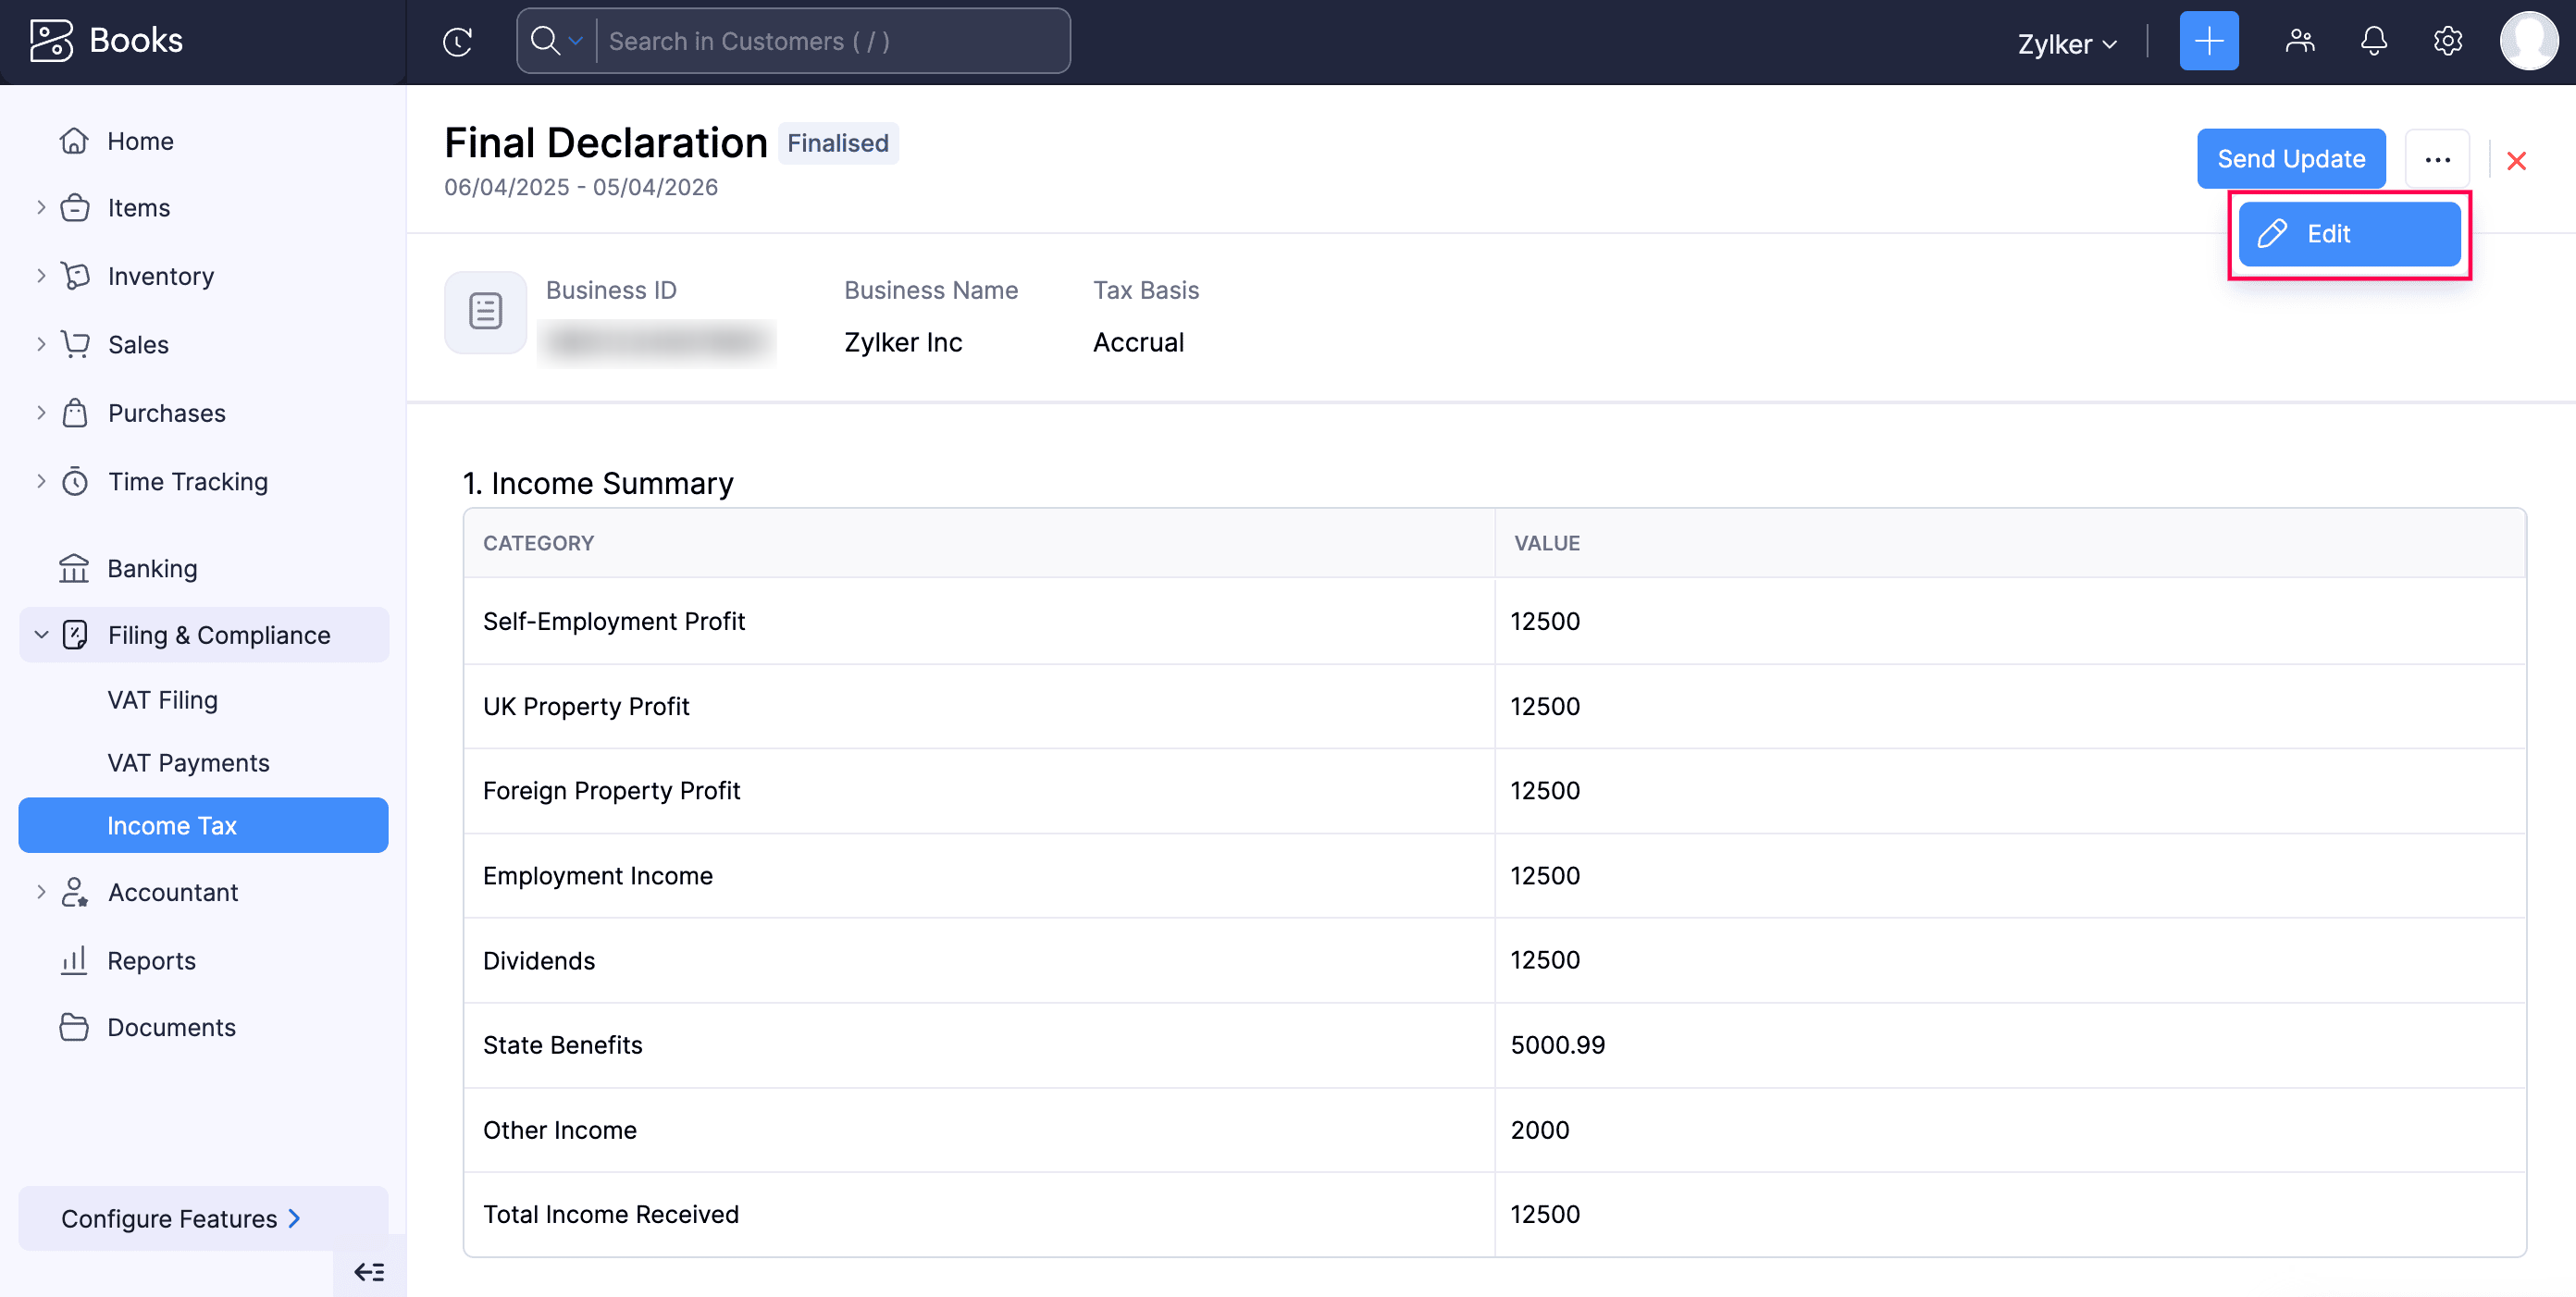Select Edit from the dropdown menu
This screenshot has height=1297, width=2576.
coord(2348,234)
